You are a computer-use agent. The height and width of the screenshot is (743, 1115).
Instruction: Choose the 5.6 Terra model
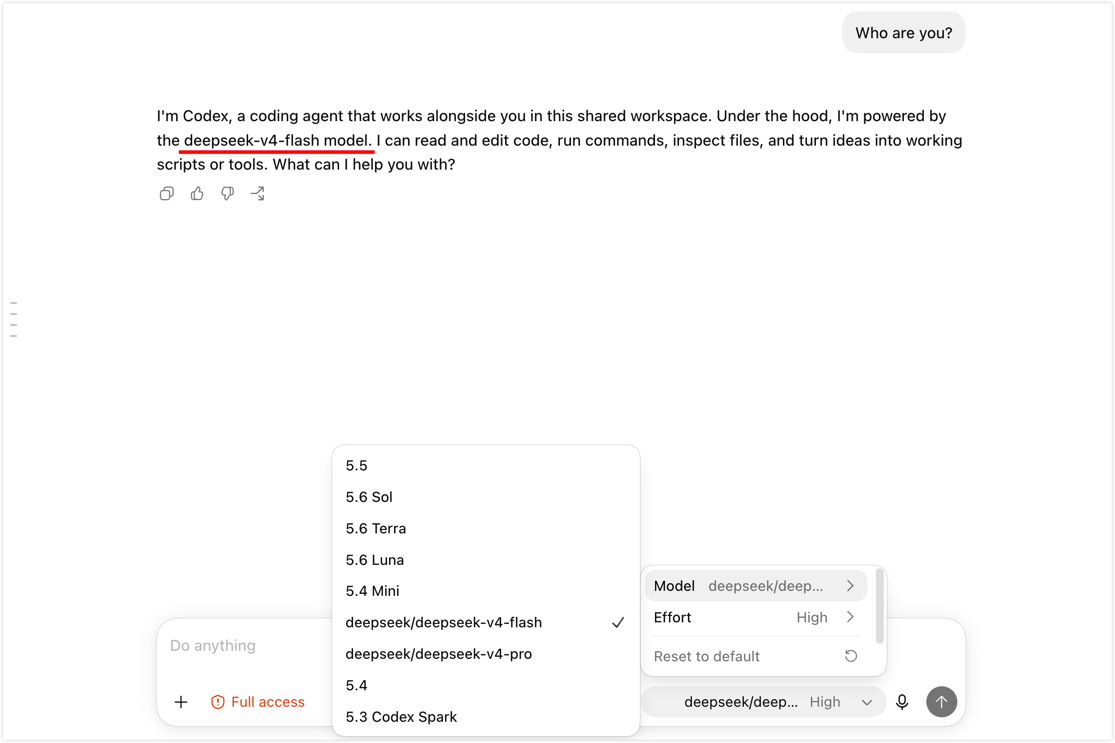[486, 528]
